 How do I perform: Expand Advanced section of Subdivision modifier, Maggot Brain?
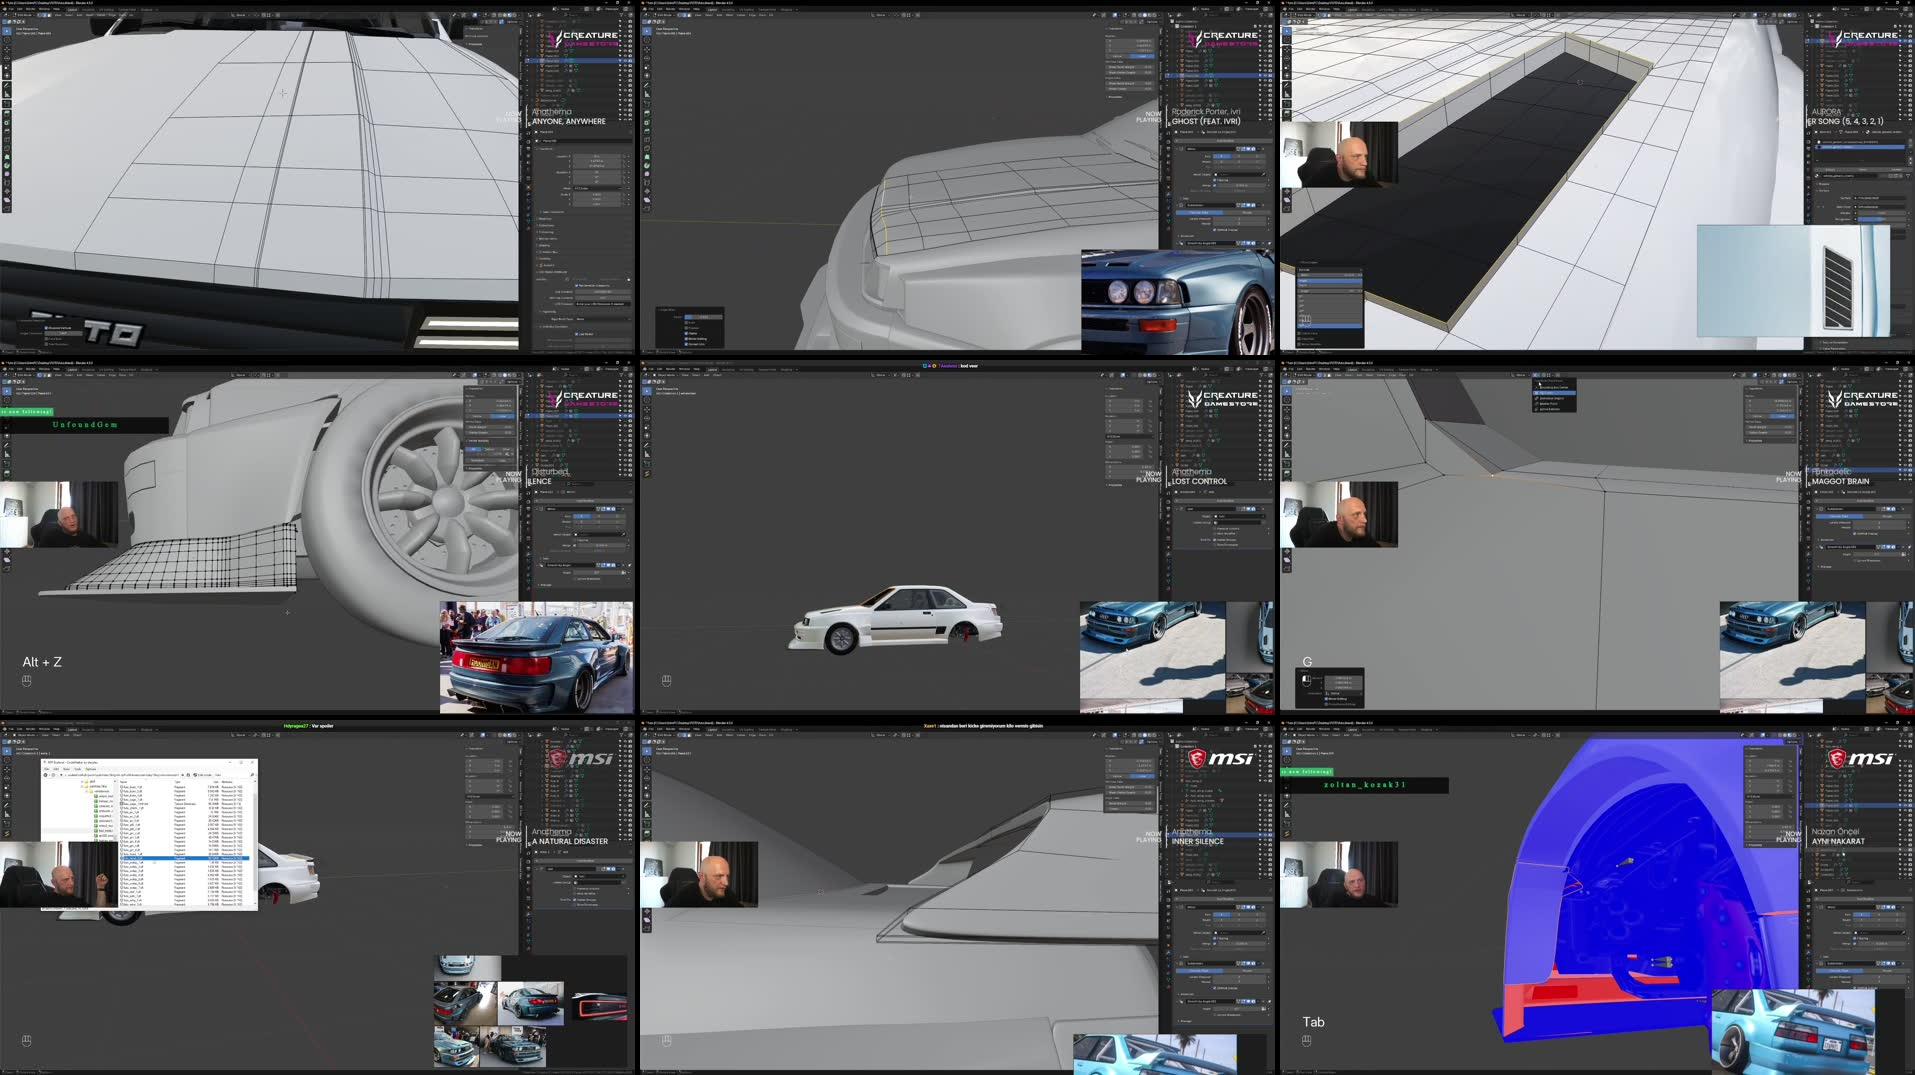coord(1826,540)
